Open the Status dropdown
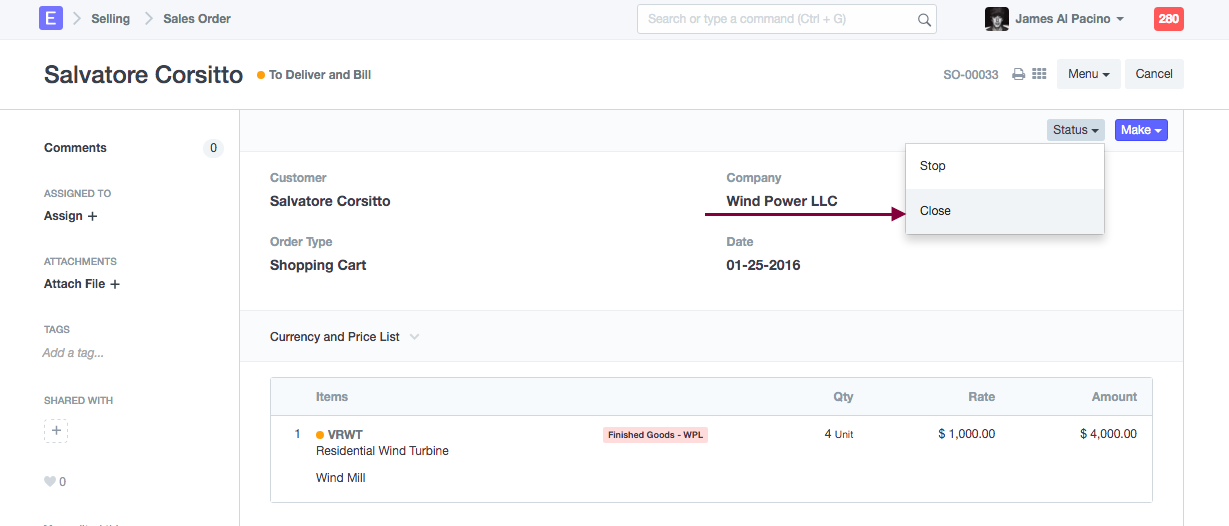 (1076, 130)
